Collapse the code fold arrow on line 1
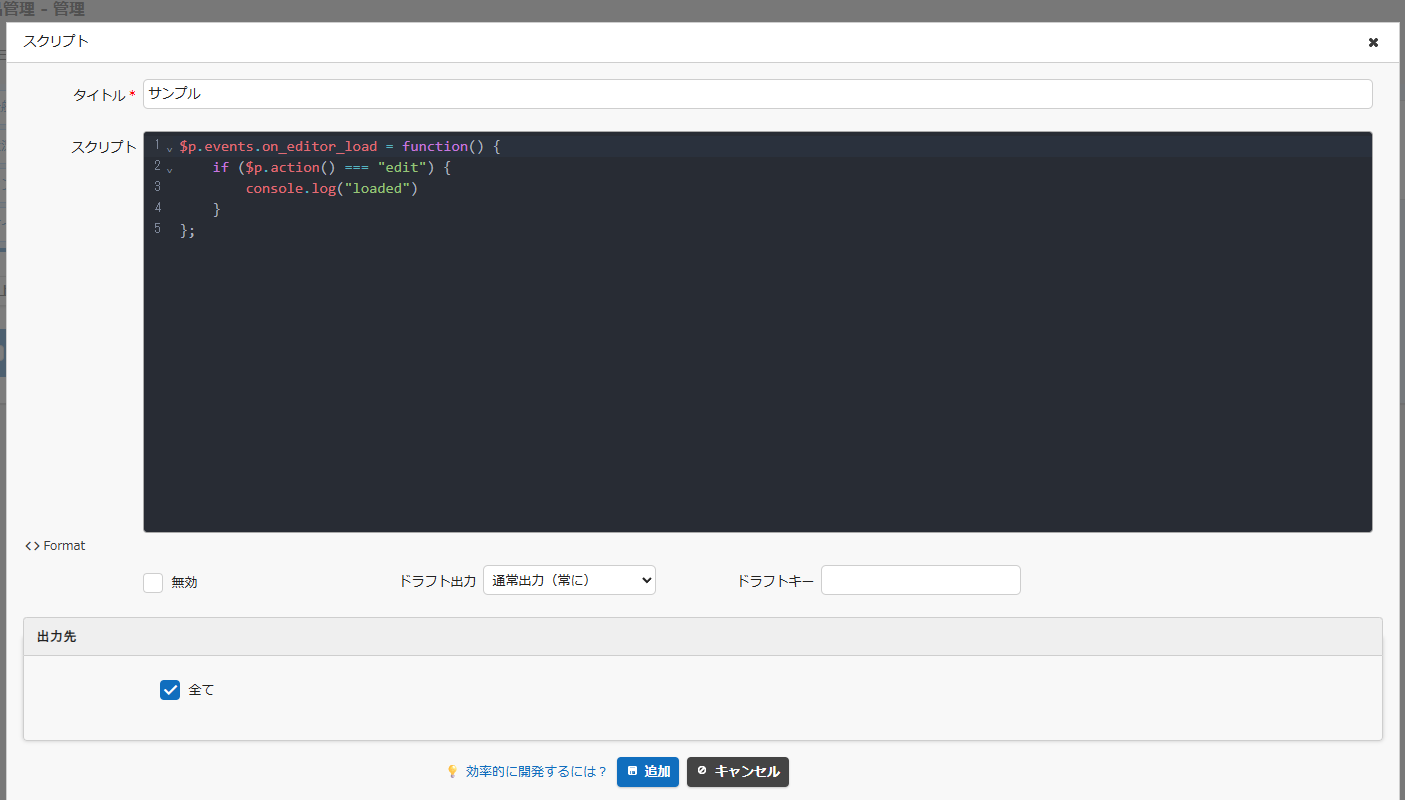Screen dimensions: 1405x800 [x=170, y=148]
